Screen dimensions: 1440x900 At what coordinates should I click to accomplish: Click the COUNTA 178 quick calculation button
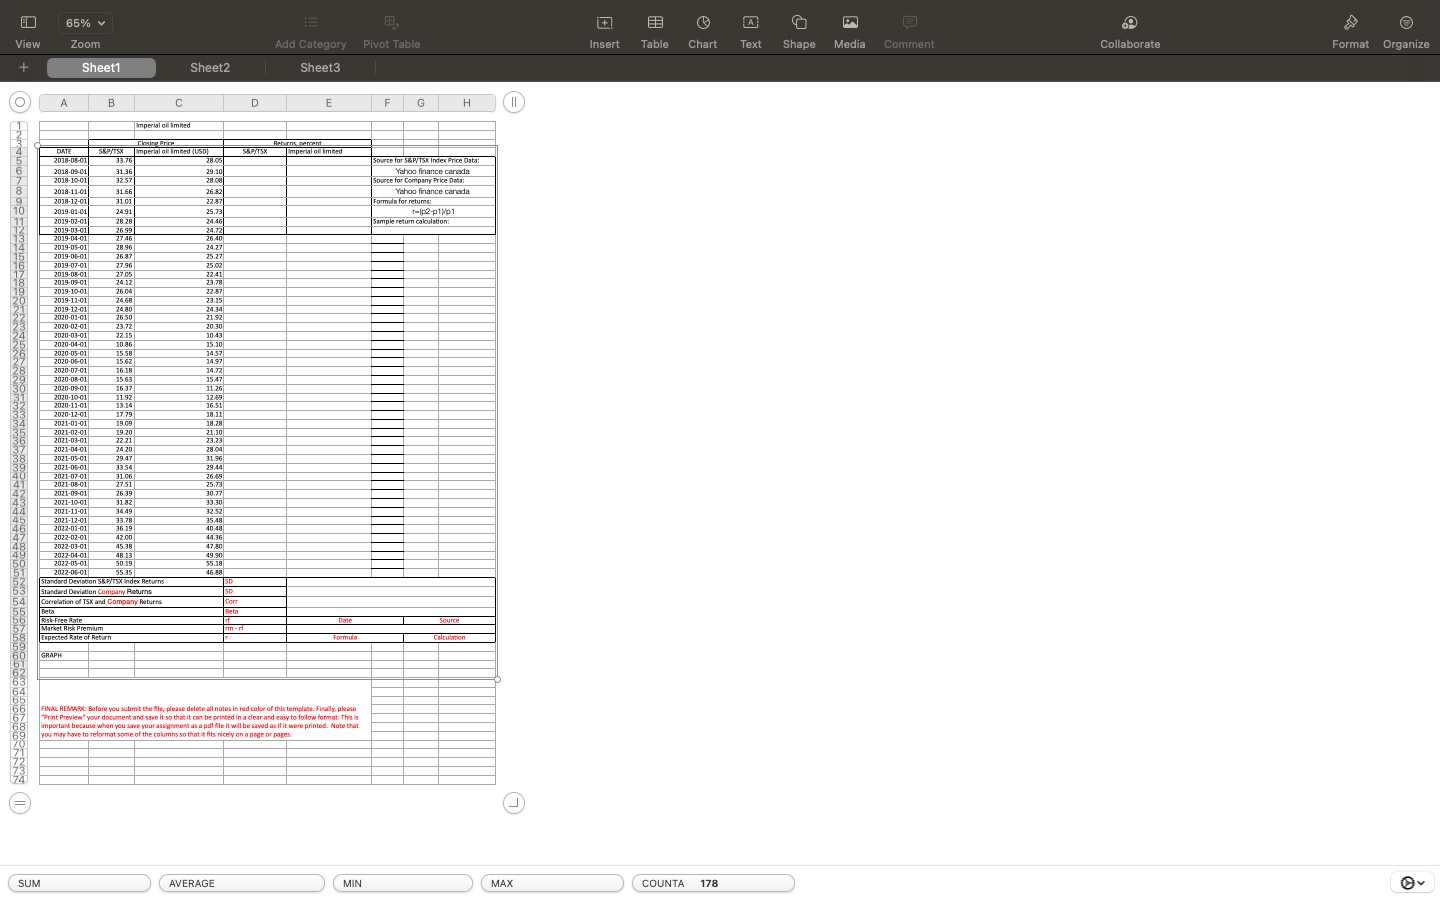(713, 883)
